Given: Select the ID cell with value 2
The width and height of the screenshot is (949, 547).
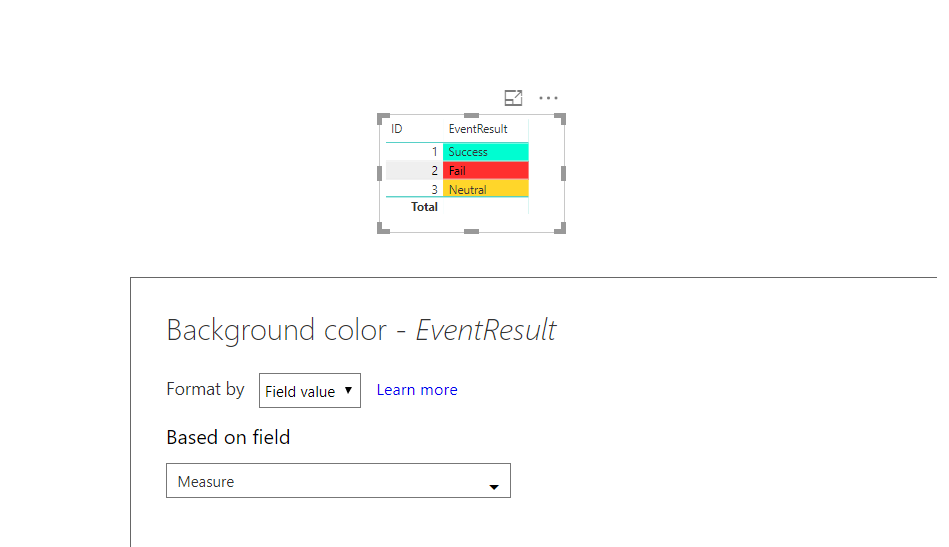Looking at the screenshot, I should (x=415, y=171).
